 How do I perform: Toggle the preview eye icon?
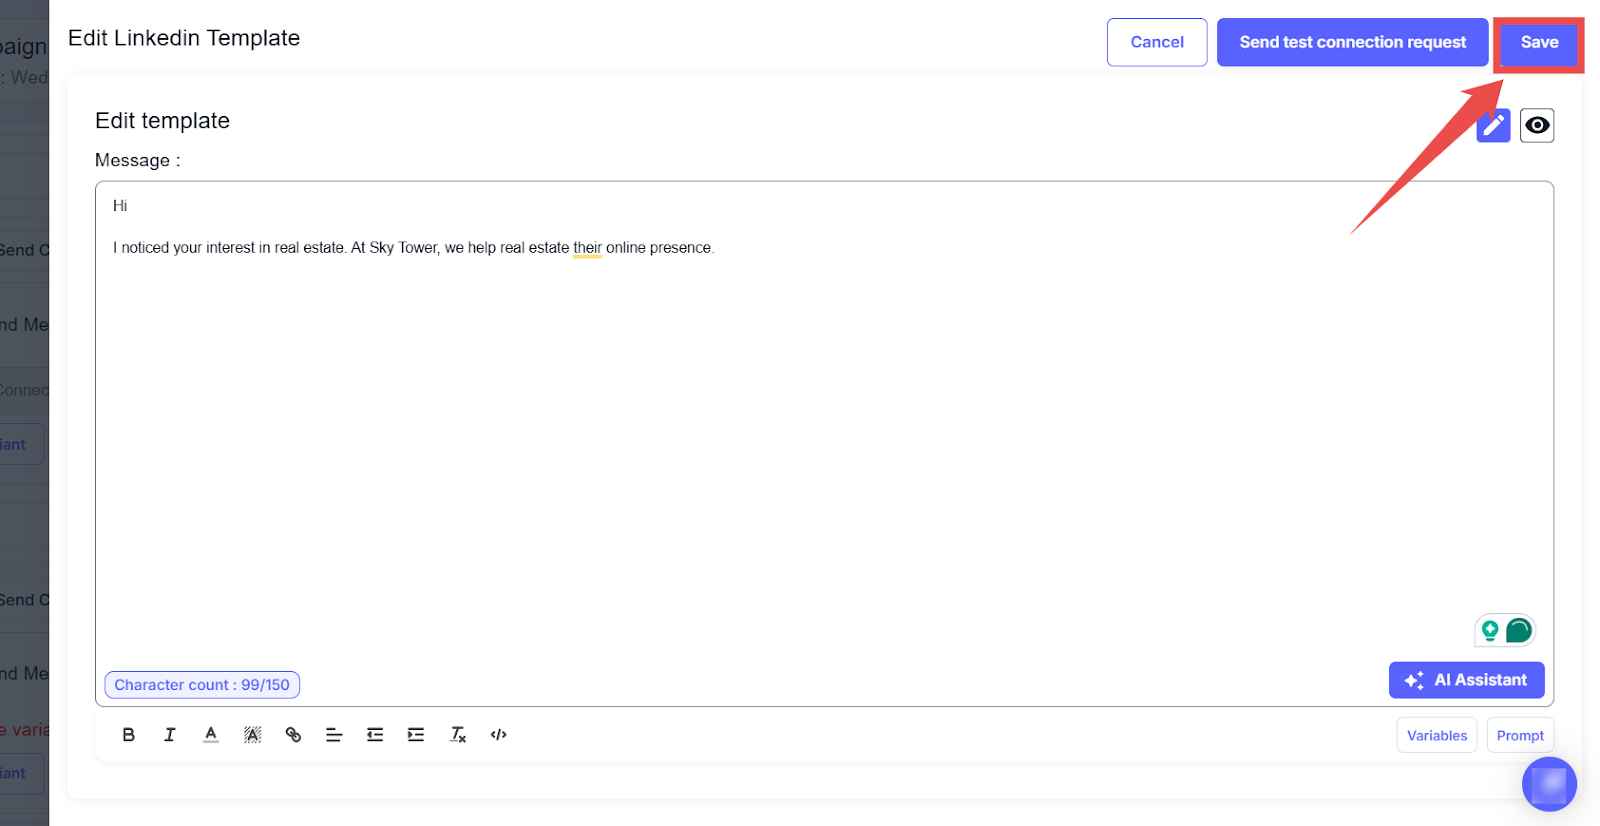click(1537, 125)
